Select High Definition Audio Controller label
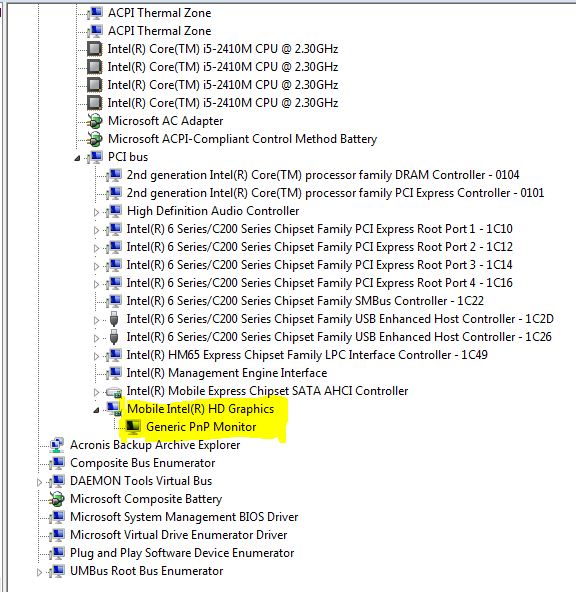The height and width of the screenshot is (592, 576). (213, 211)
